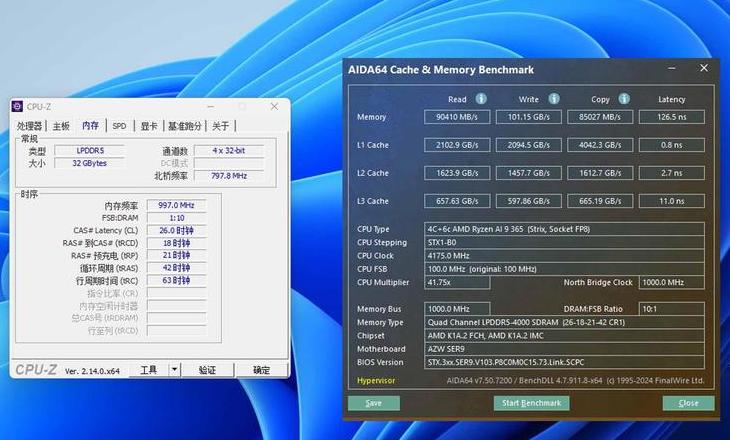730x440 pixels.
Task: Click the L3 Cache Write value 597.86 GB/s
Action: click(528, 201)
